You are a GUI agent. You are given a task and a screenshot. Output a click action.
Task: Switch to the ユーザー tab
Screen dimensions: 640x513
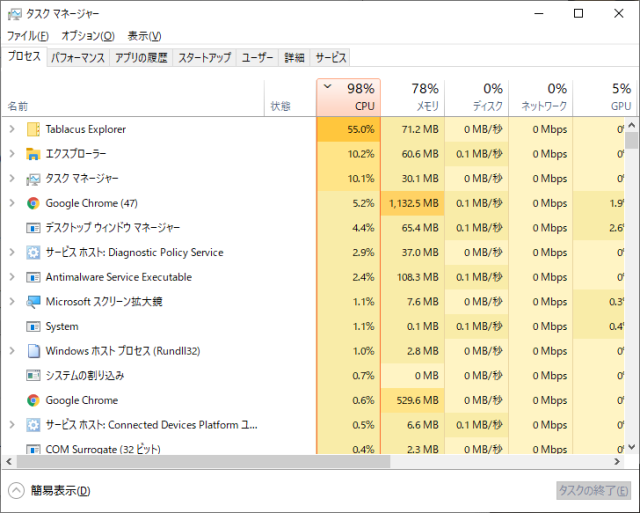click(257, 58)
